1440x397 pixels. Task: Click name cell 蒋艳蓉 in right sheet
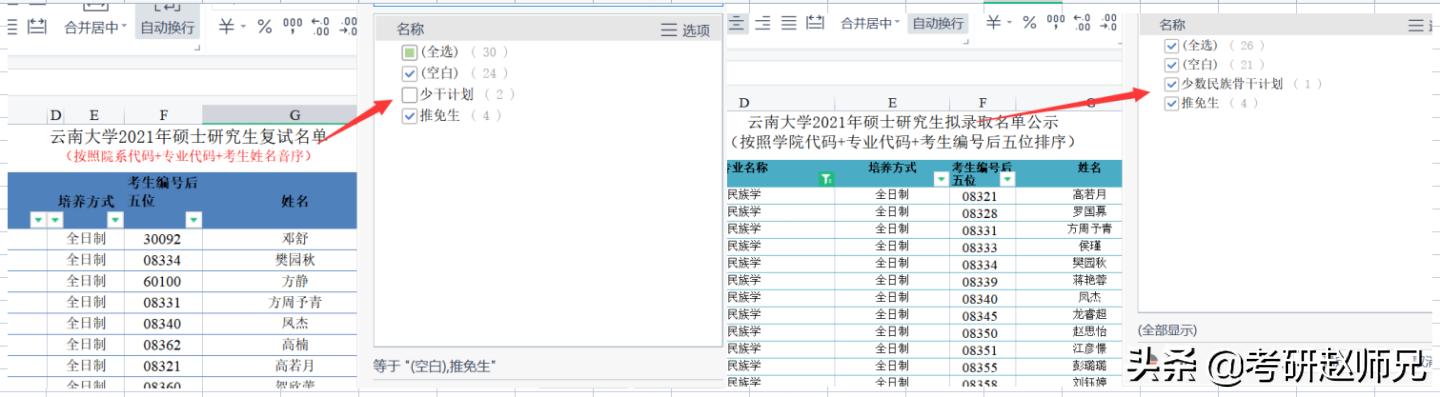1089,281
